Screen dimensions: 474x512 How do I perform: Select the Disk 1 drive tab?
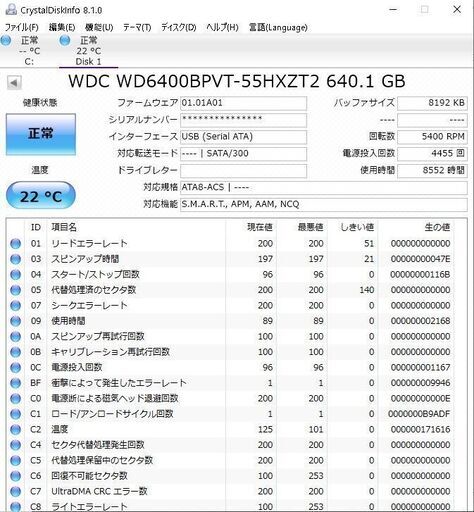pyautogui.click(x=88, y=51)
